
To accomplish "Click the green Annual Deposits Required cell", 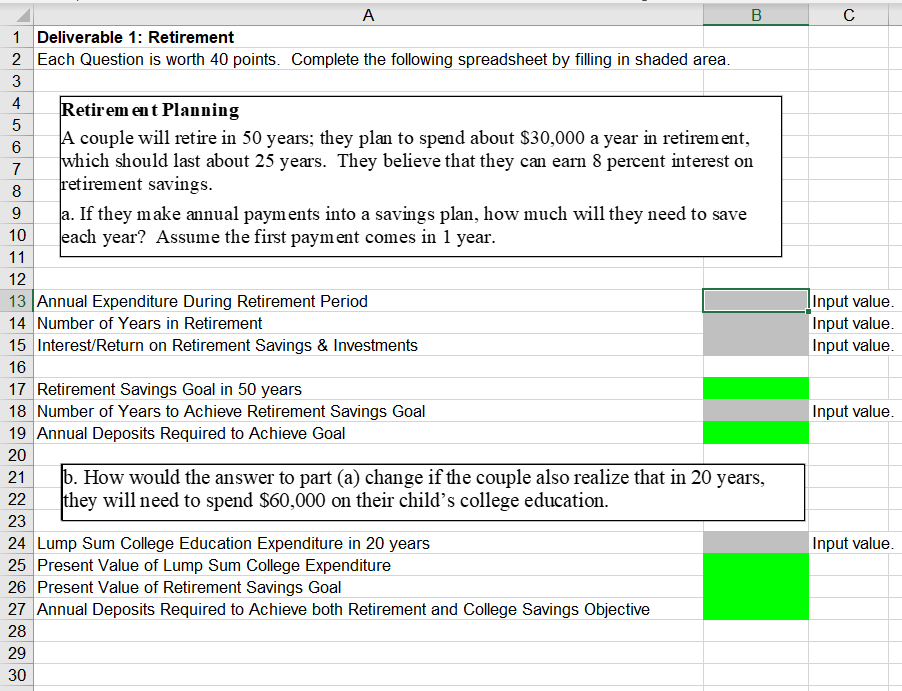I will pyautogui.click(x=755, y=432).
